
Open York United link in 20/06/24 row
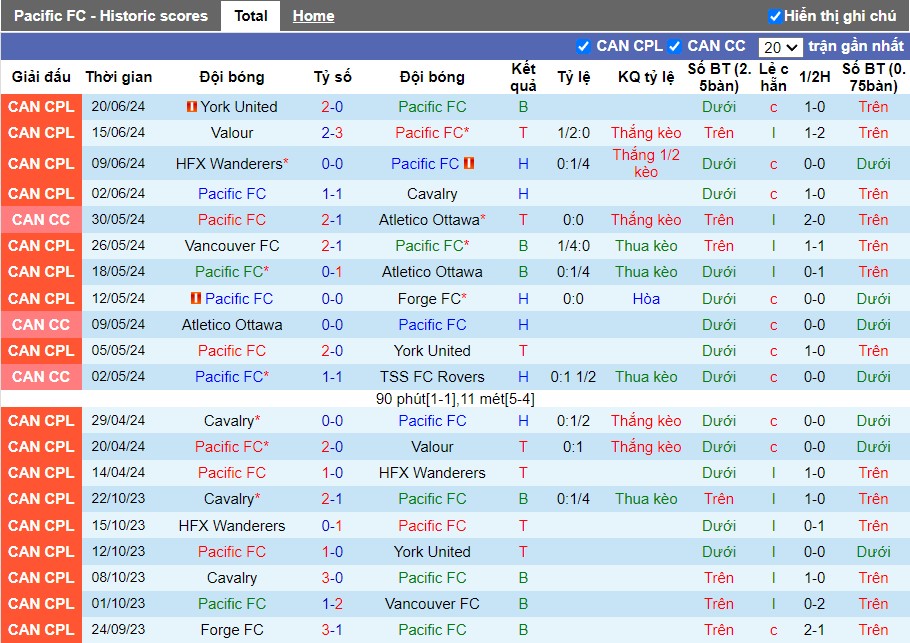click(239, 107)
